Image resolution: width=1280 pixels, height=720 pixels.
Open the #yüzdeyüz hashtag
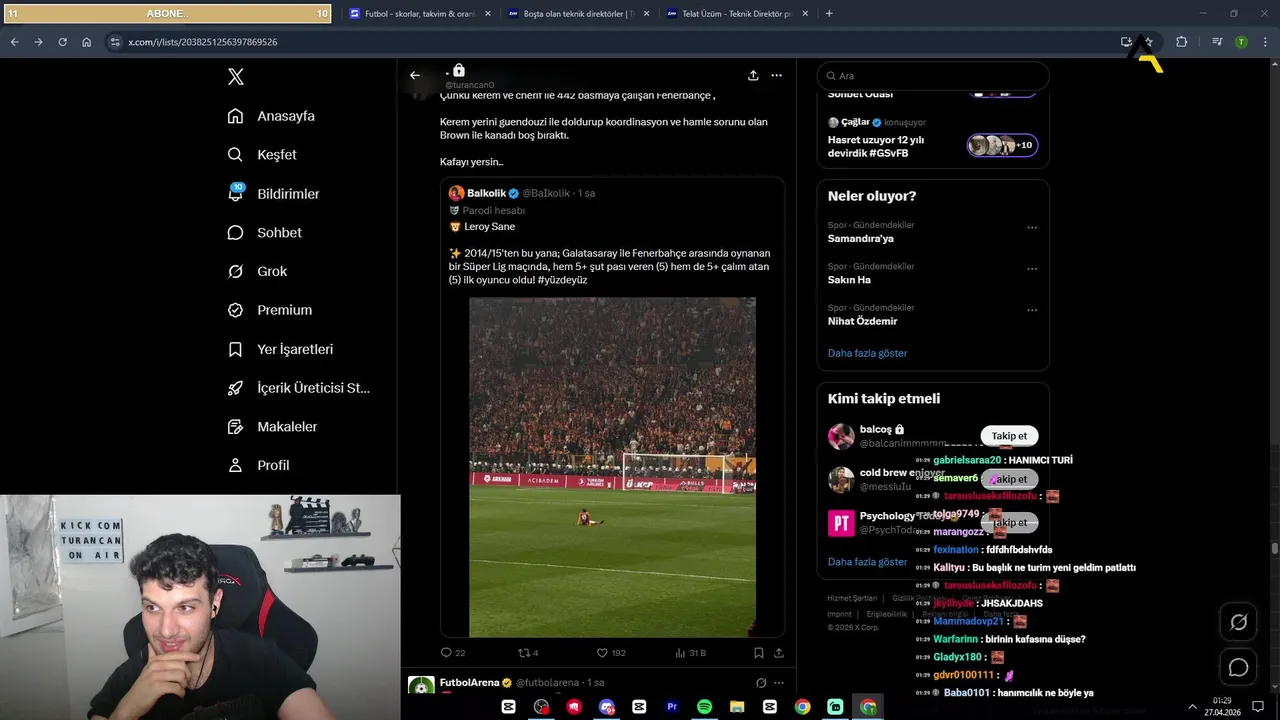click(562, 280)
